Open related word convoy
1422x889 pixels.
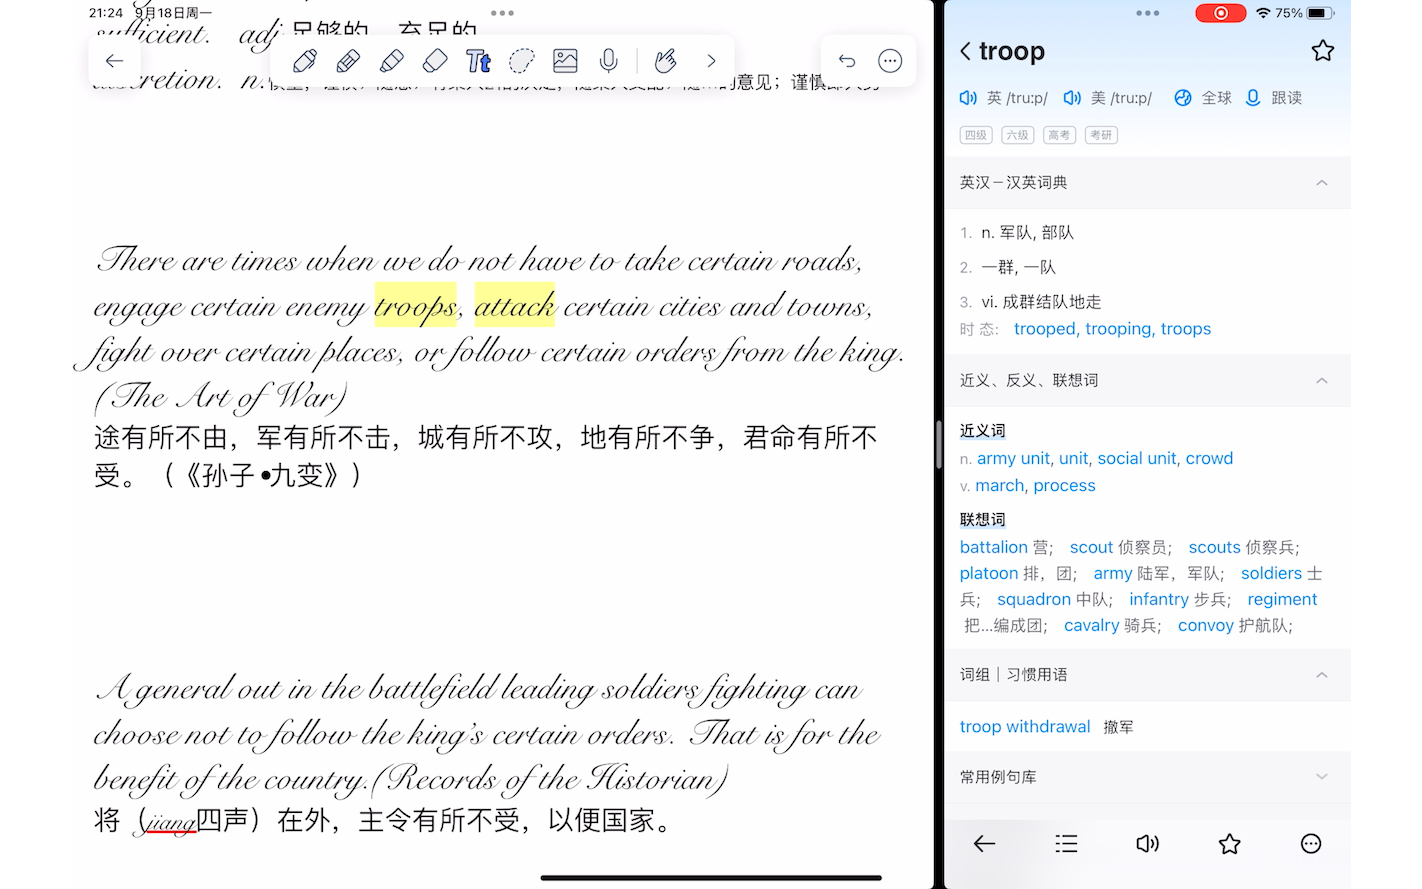(1206, 626)
